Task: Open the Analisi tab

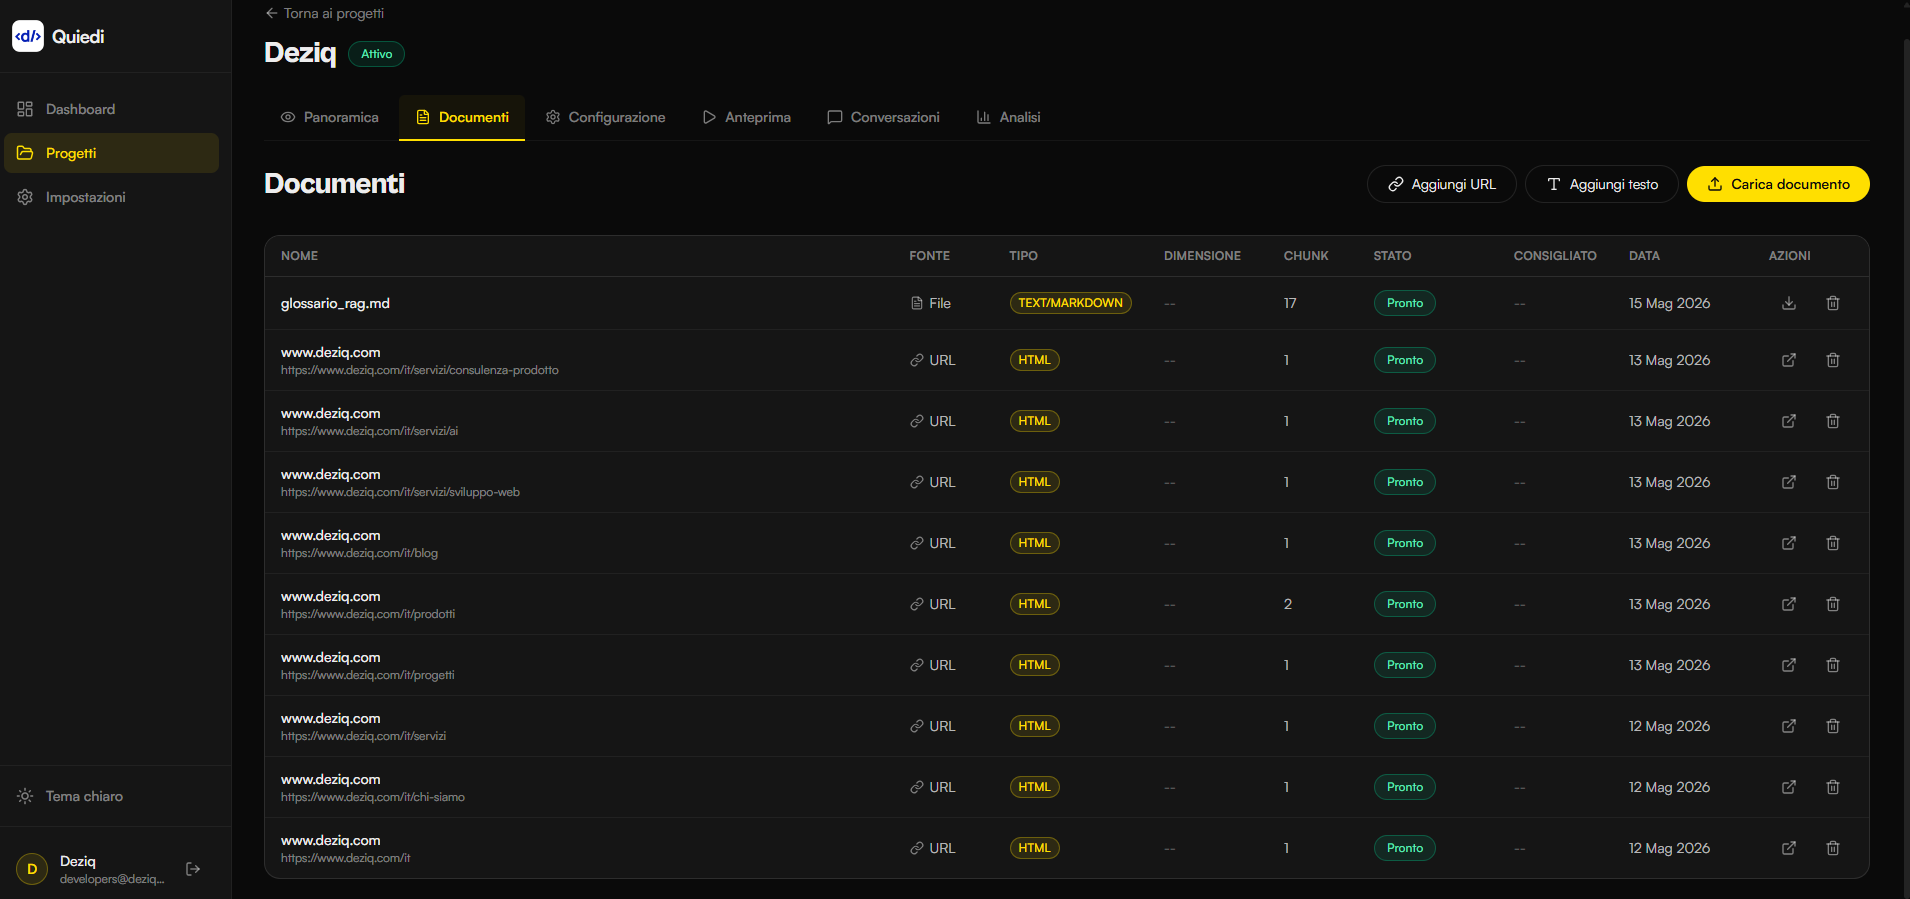Action: coord(1008,117)
